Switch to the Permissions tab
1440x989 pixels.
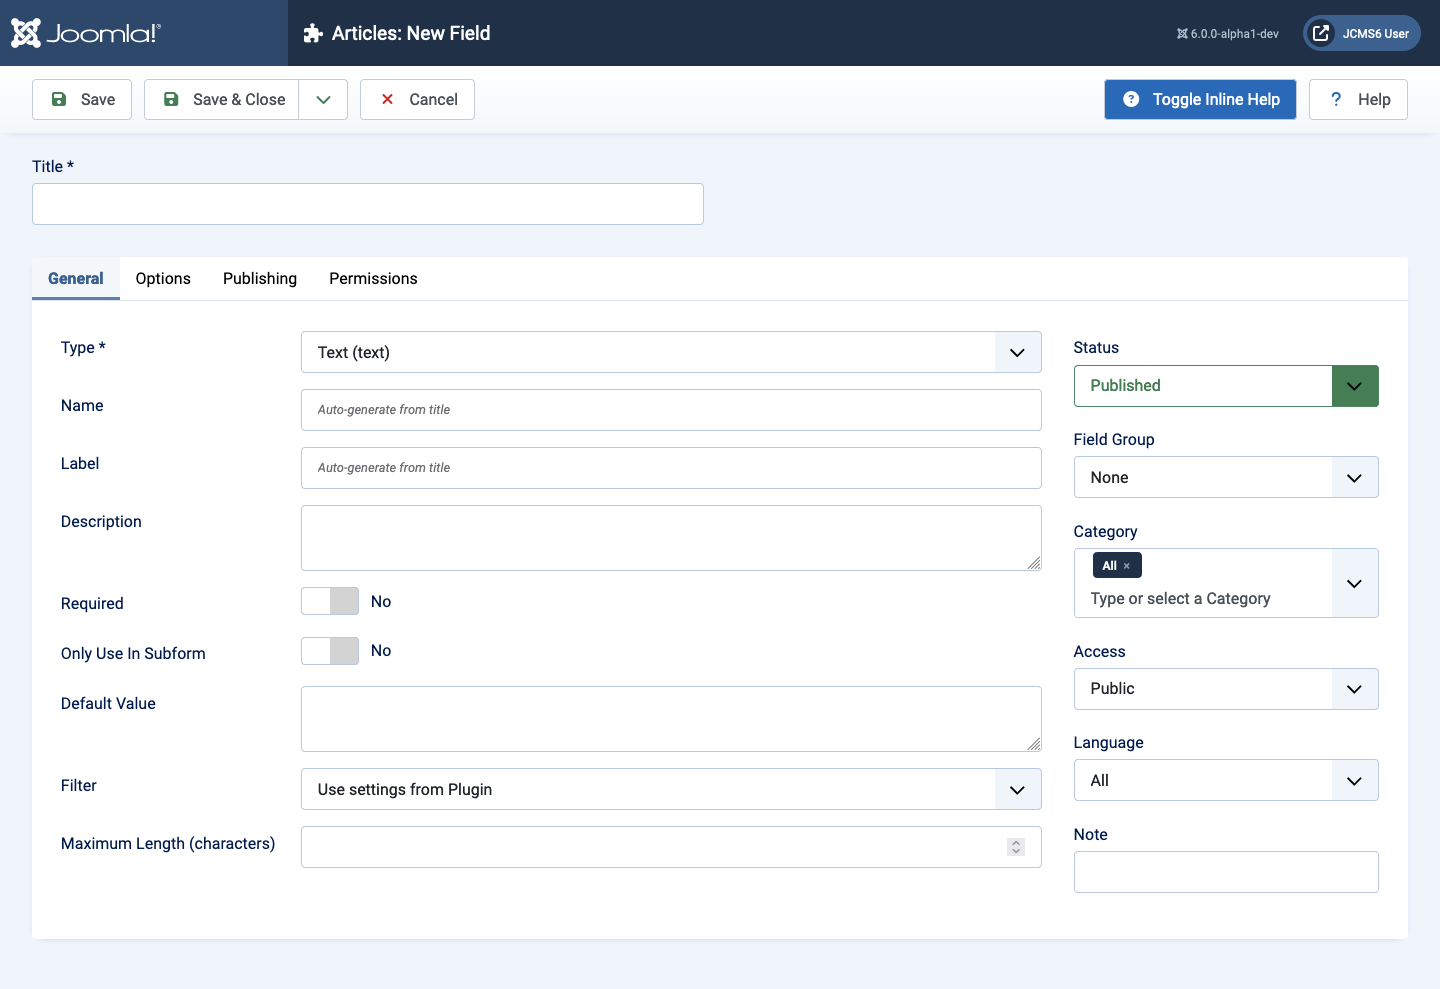click(x=373, y=278)
